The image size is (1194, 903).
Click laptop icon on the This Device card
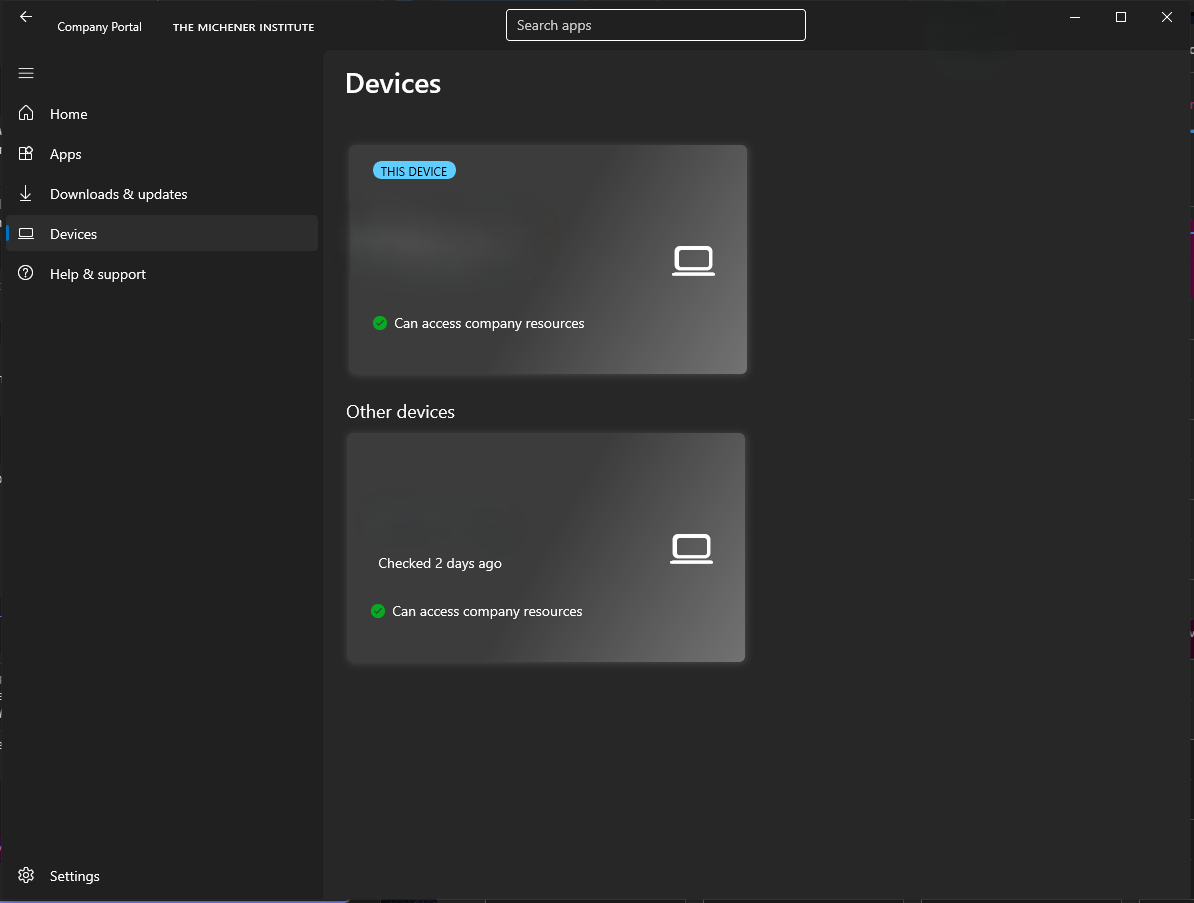pyautogui.click(x=693, y=261)
